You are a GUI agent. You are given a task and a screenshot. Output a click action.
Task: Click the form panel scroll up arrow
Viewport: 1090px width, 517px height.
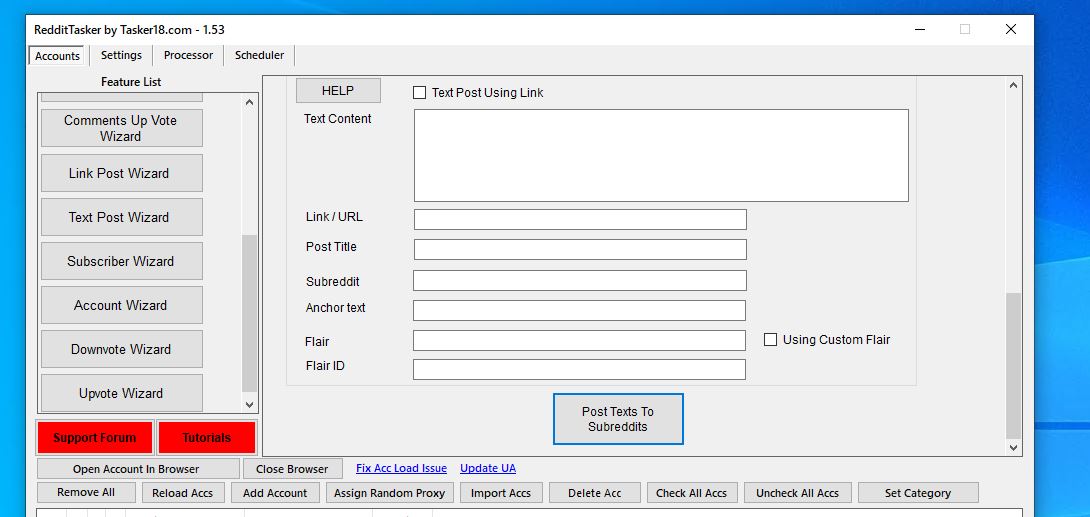coord(1014,85)
